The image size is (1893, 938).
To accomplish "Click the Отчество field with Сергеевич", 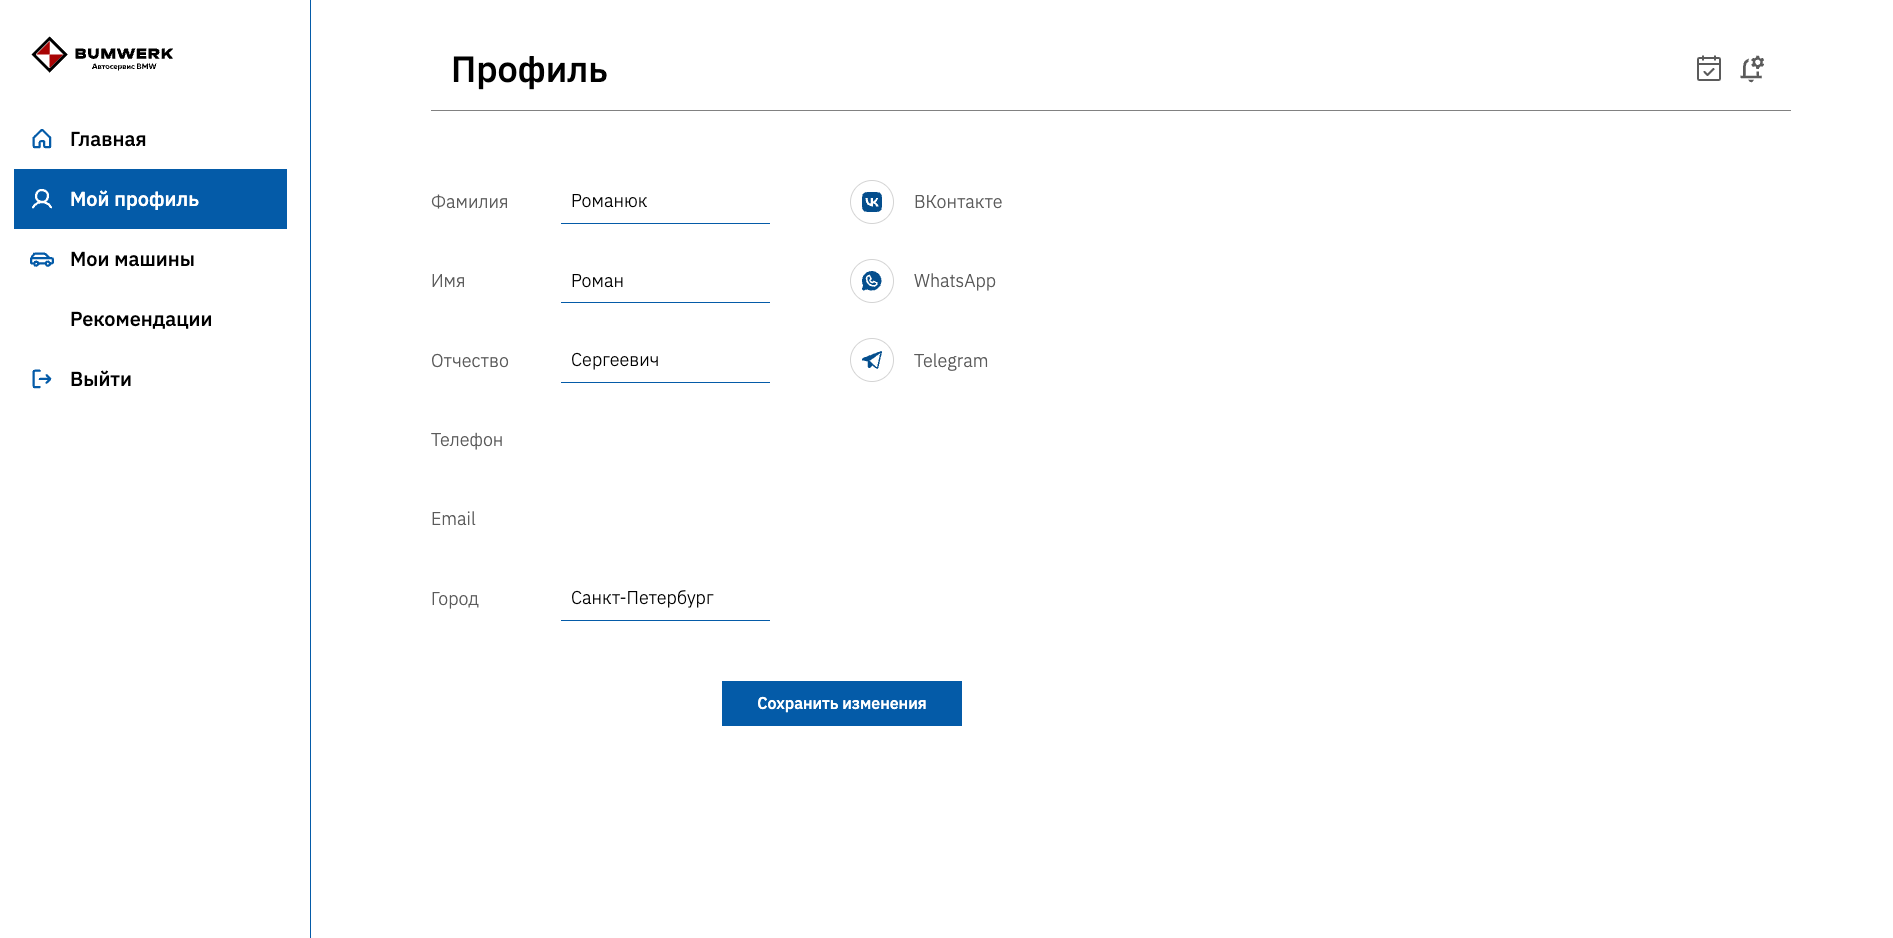I will click(665, 361).
